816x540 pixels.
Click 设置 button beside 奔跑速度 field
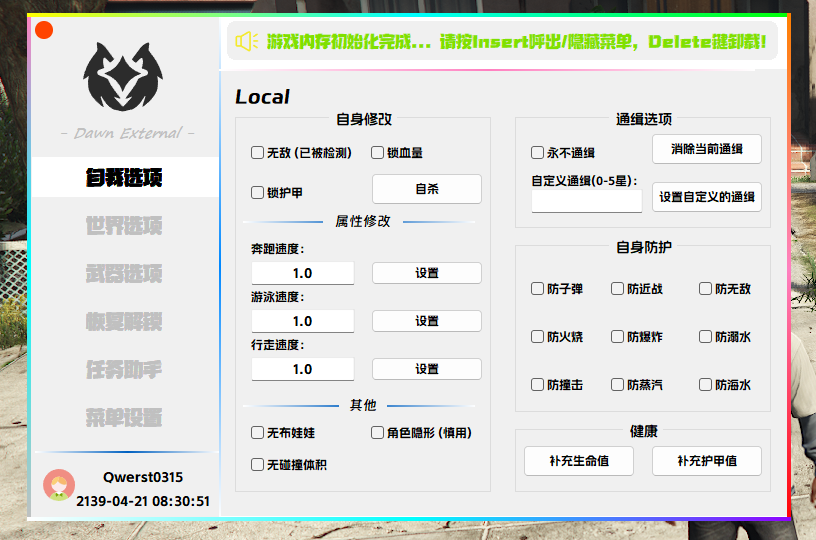coord(427,273)
